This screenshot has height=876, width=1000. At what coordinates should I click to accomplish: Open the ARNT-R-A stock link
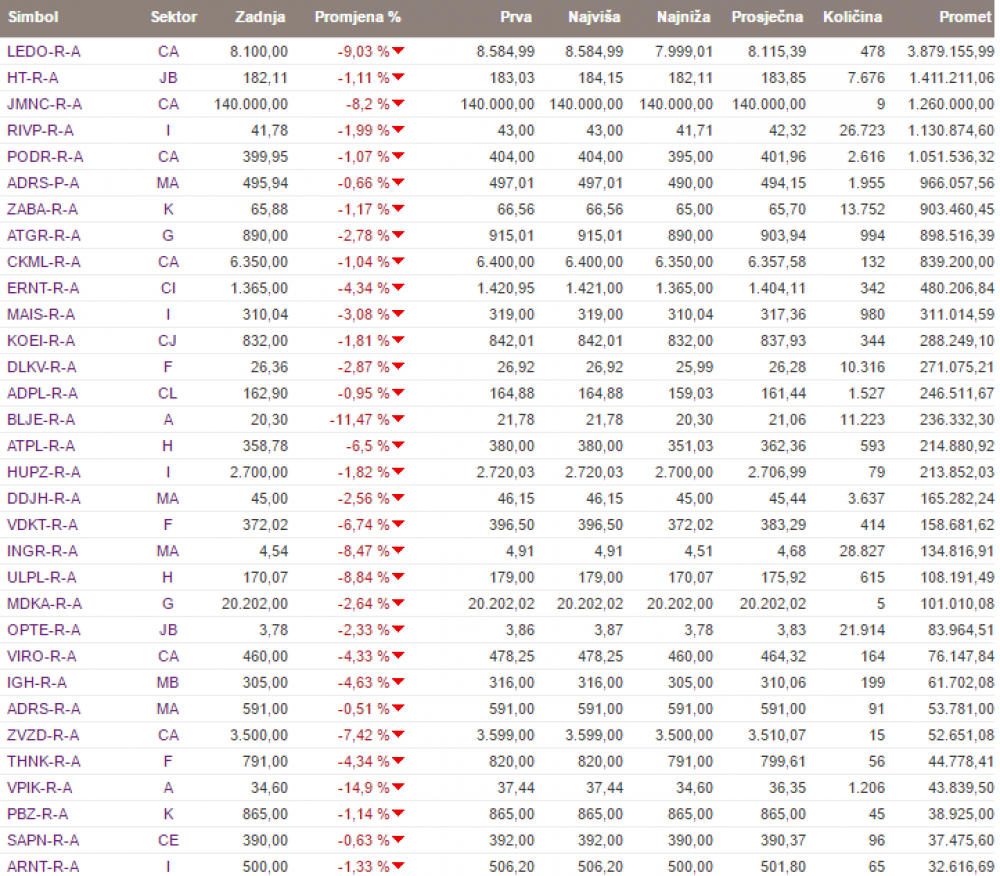(43, 866)
